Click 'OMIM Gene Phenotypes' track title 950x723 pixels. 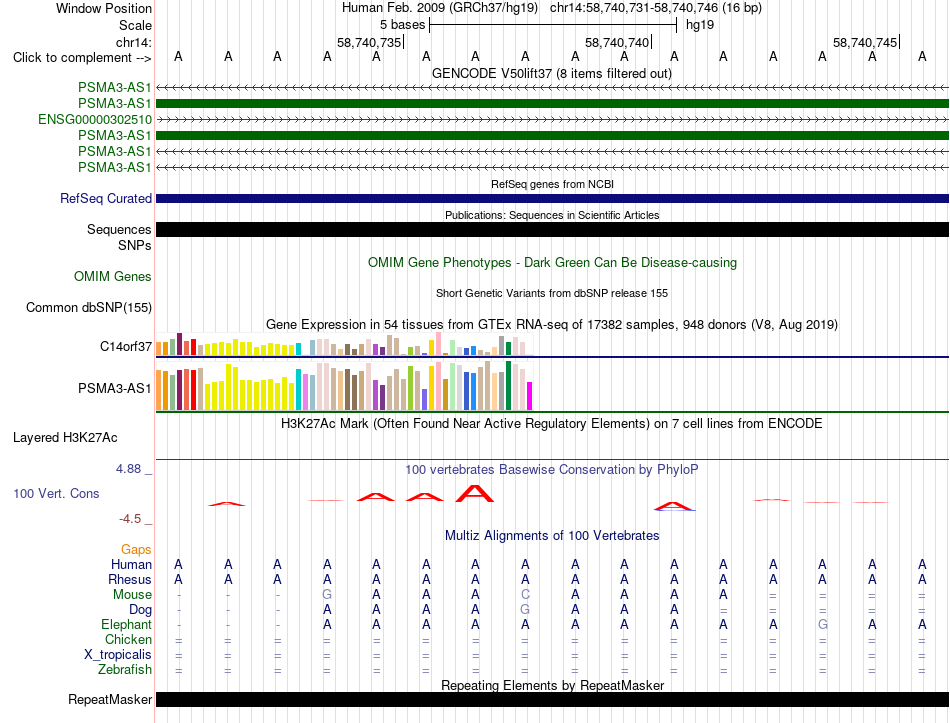point(552,262)
